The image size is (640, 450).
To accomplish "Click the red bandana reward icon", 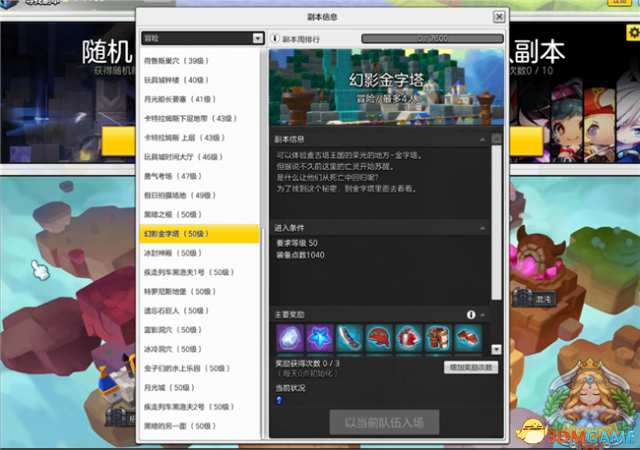I will [379, 338].
